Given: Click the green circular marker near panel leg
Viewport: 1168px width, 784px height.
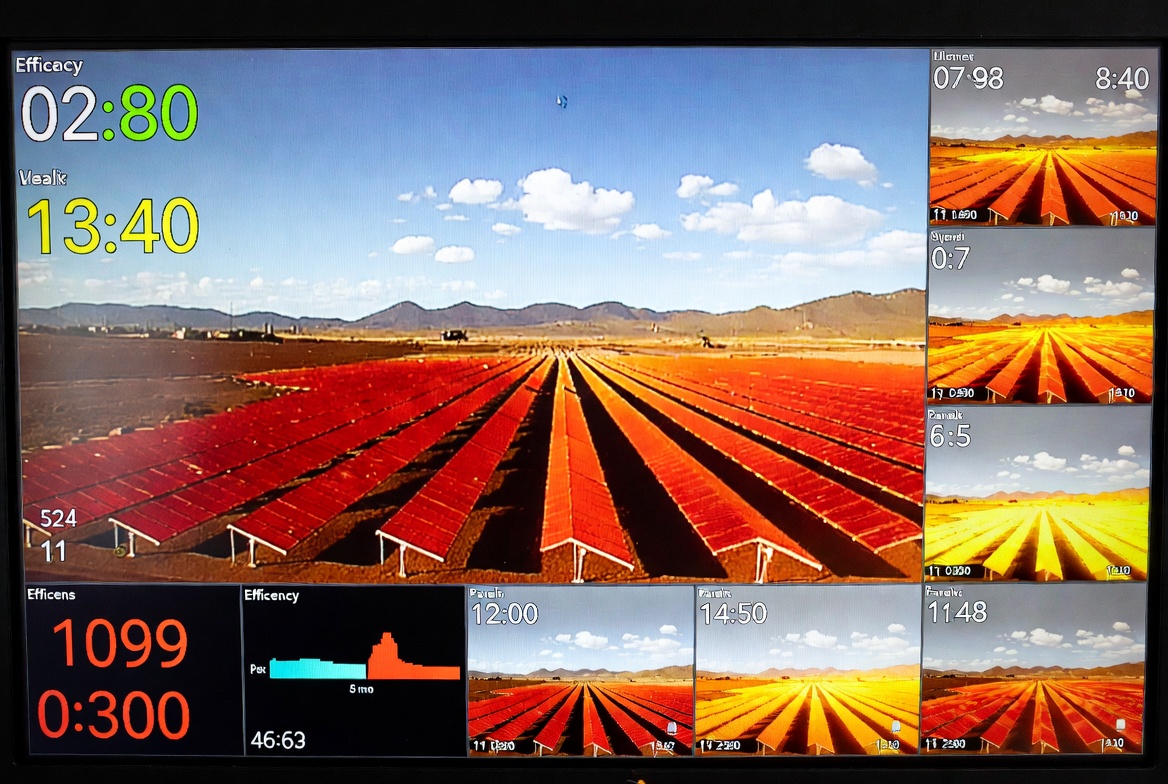Looking at the screenshot, I should [121, 549].
